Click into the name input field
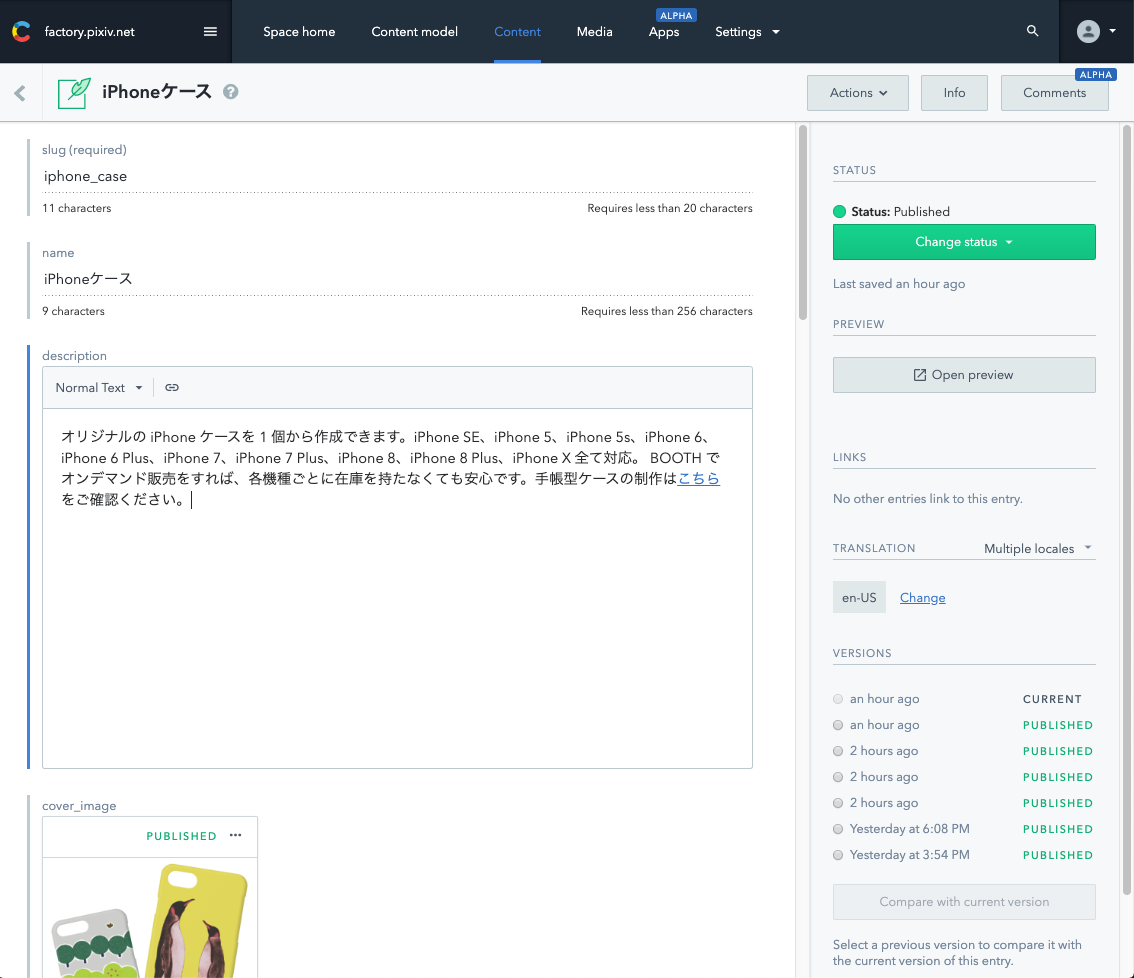 tap(397, 279)
